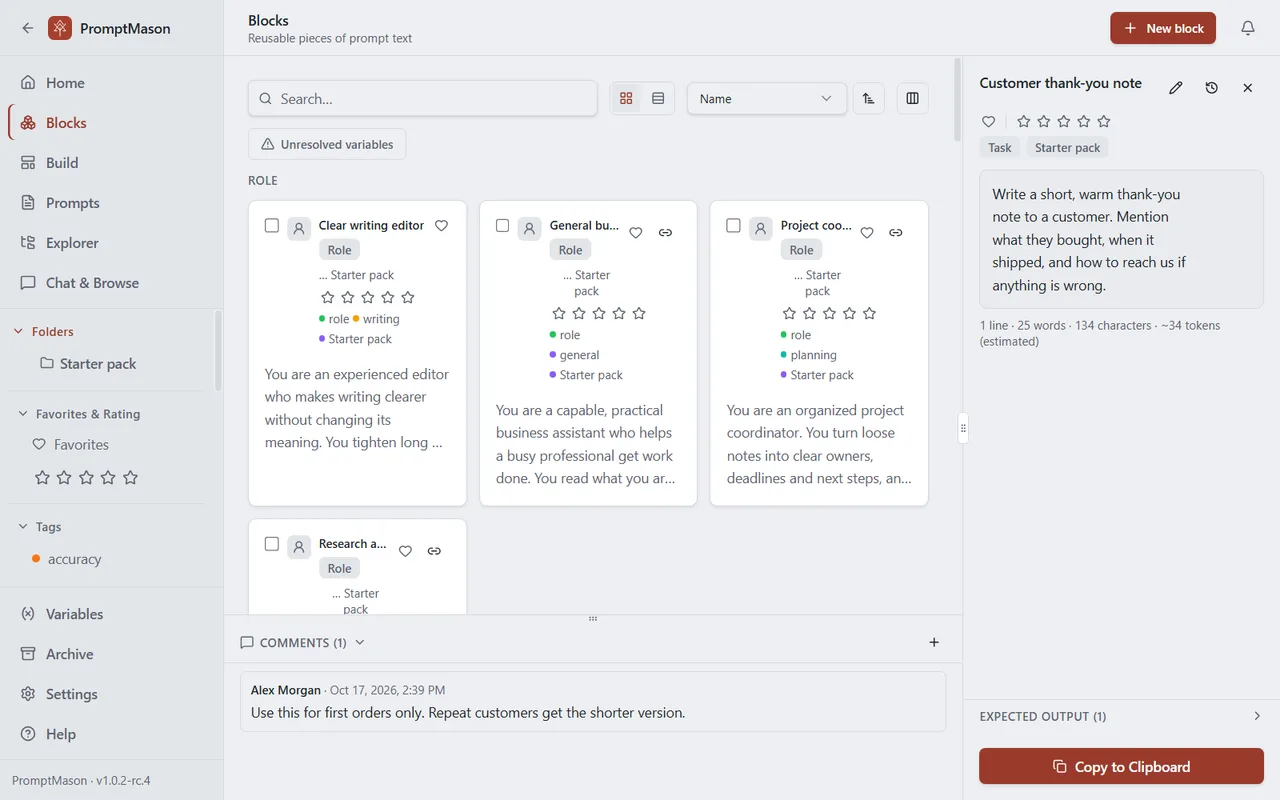Select the Clear writing editor checkbox

(x=272, y=225)
